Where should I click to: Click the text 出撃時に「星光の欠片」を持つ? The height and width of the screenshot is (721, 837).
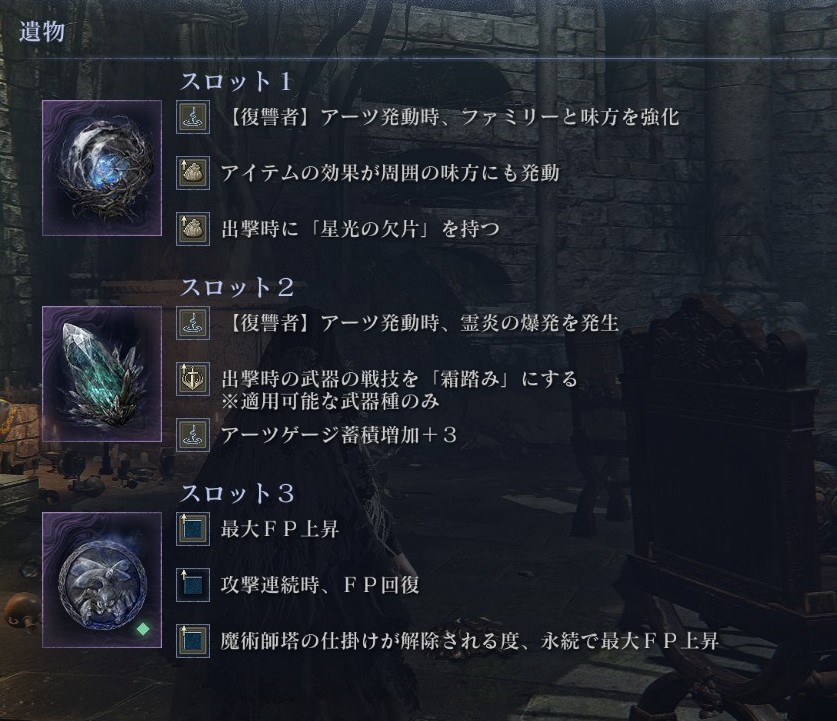361,229
